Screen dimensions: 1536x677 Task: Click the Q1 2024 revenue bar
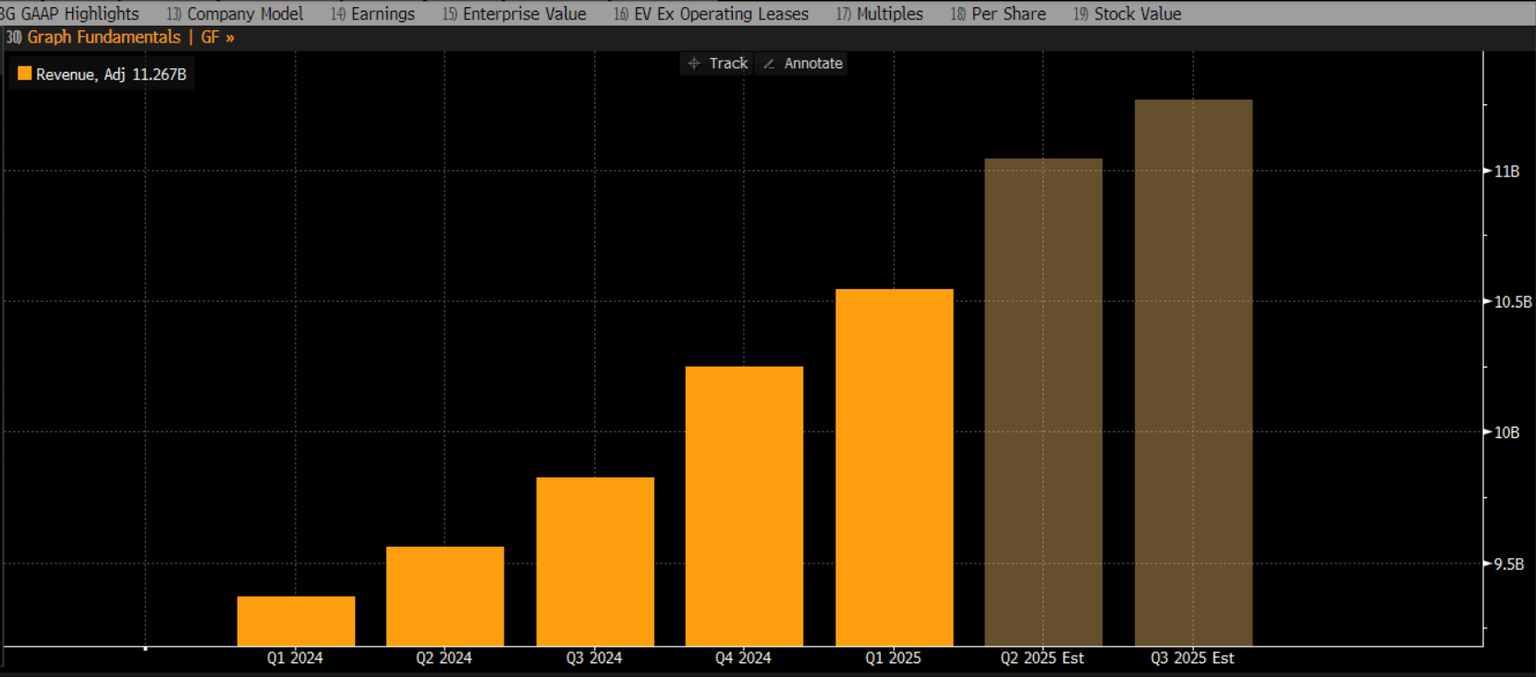296,621
